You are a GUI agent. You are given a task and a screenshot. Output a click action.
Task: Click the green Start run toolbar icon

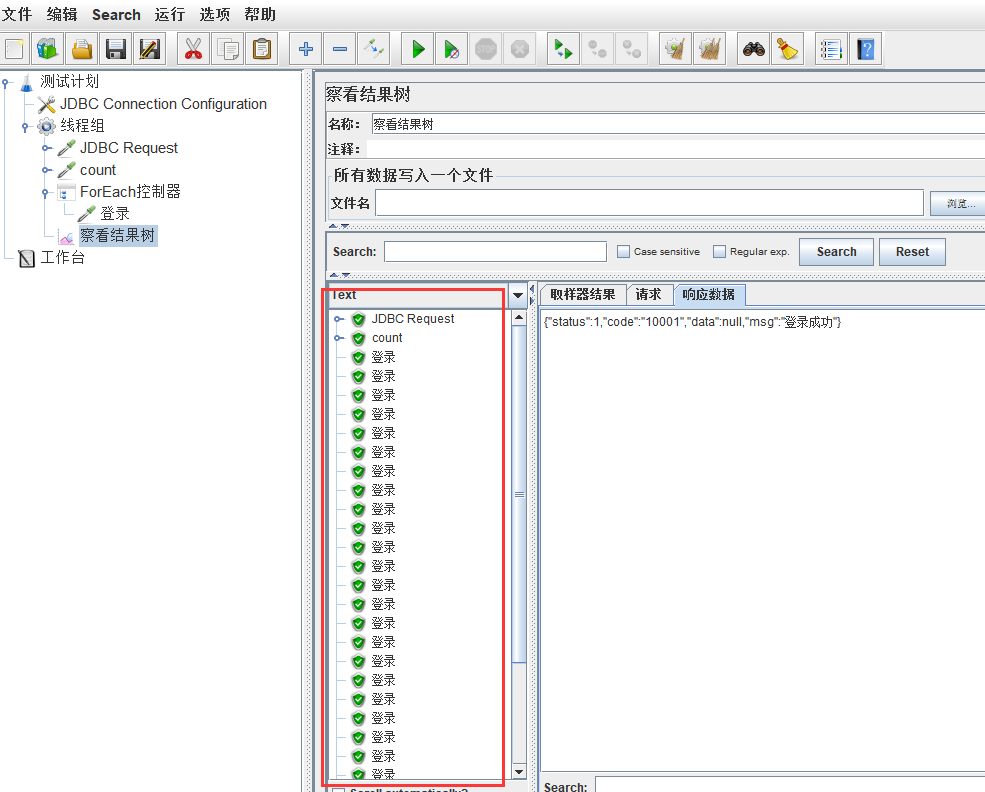point(418,49)
